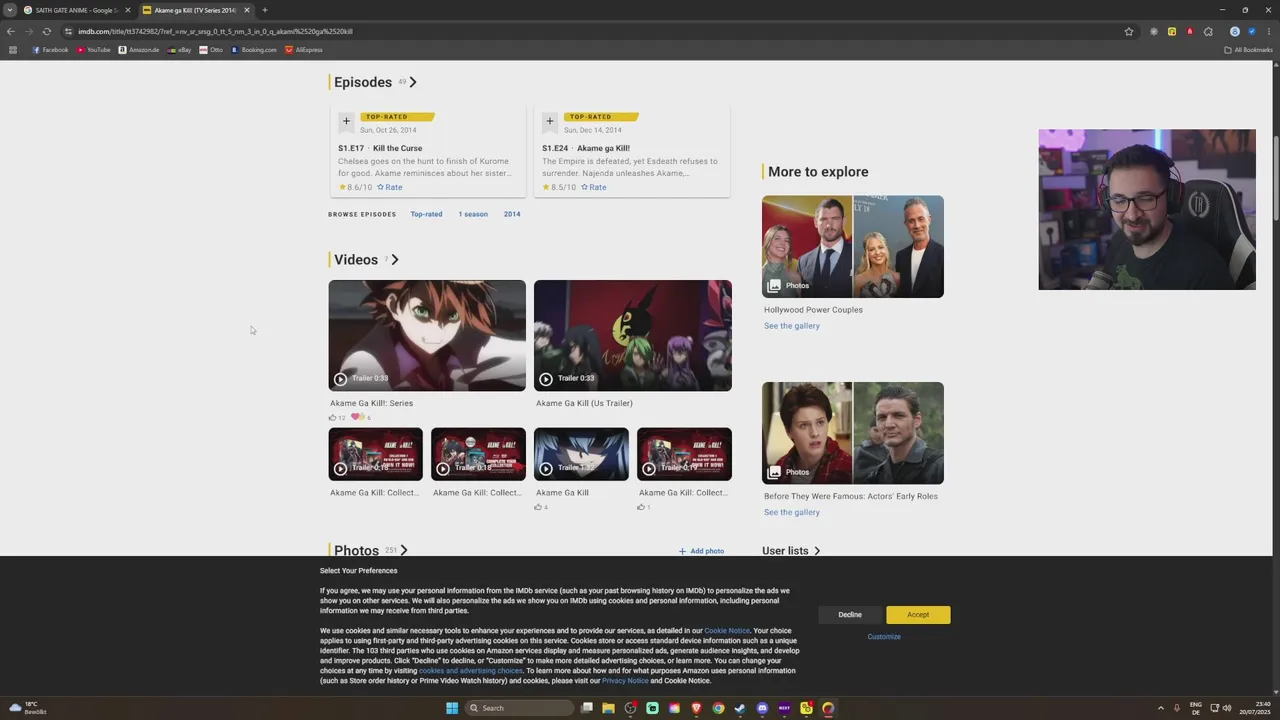The height and width of the screenshot is (720, 1280).
Task: Play the Akame Ga Kill (Us Trailer) video
Action: click(633, 335)
